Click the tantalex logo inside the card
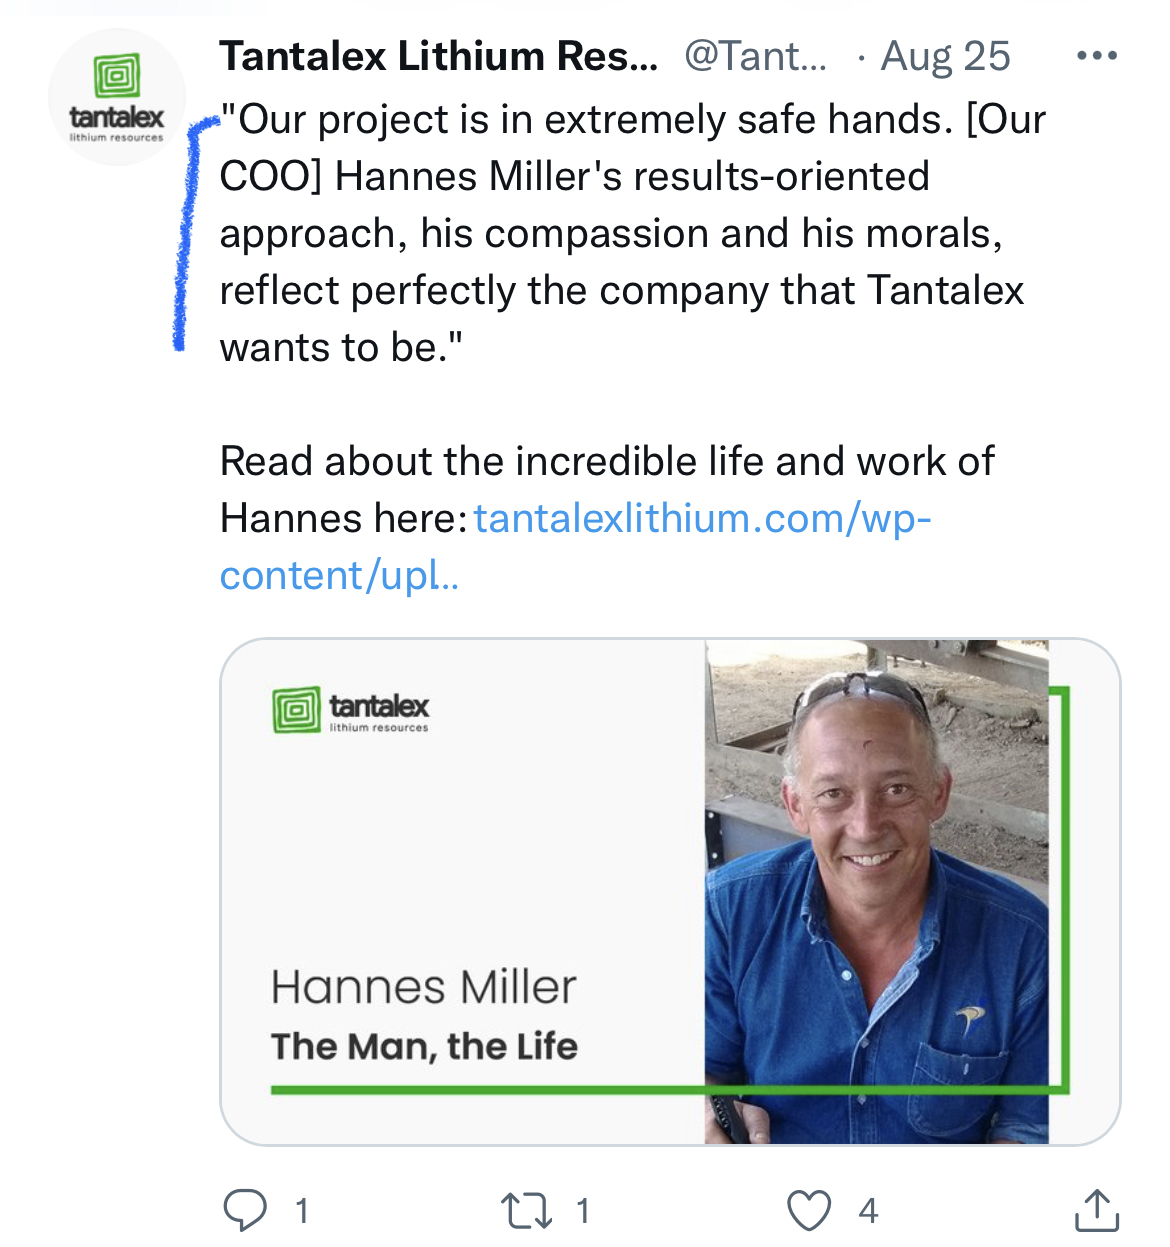Viewport: 1170px width, 1247px height. [350, 710]
